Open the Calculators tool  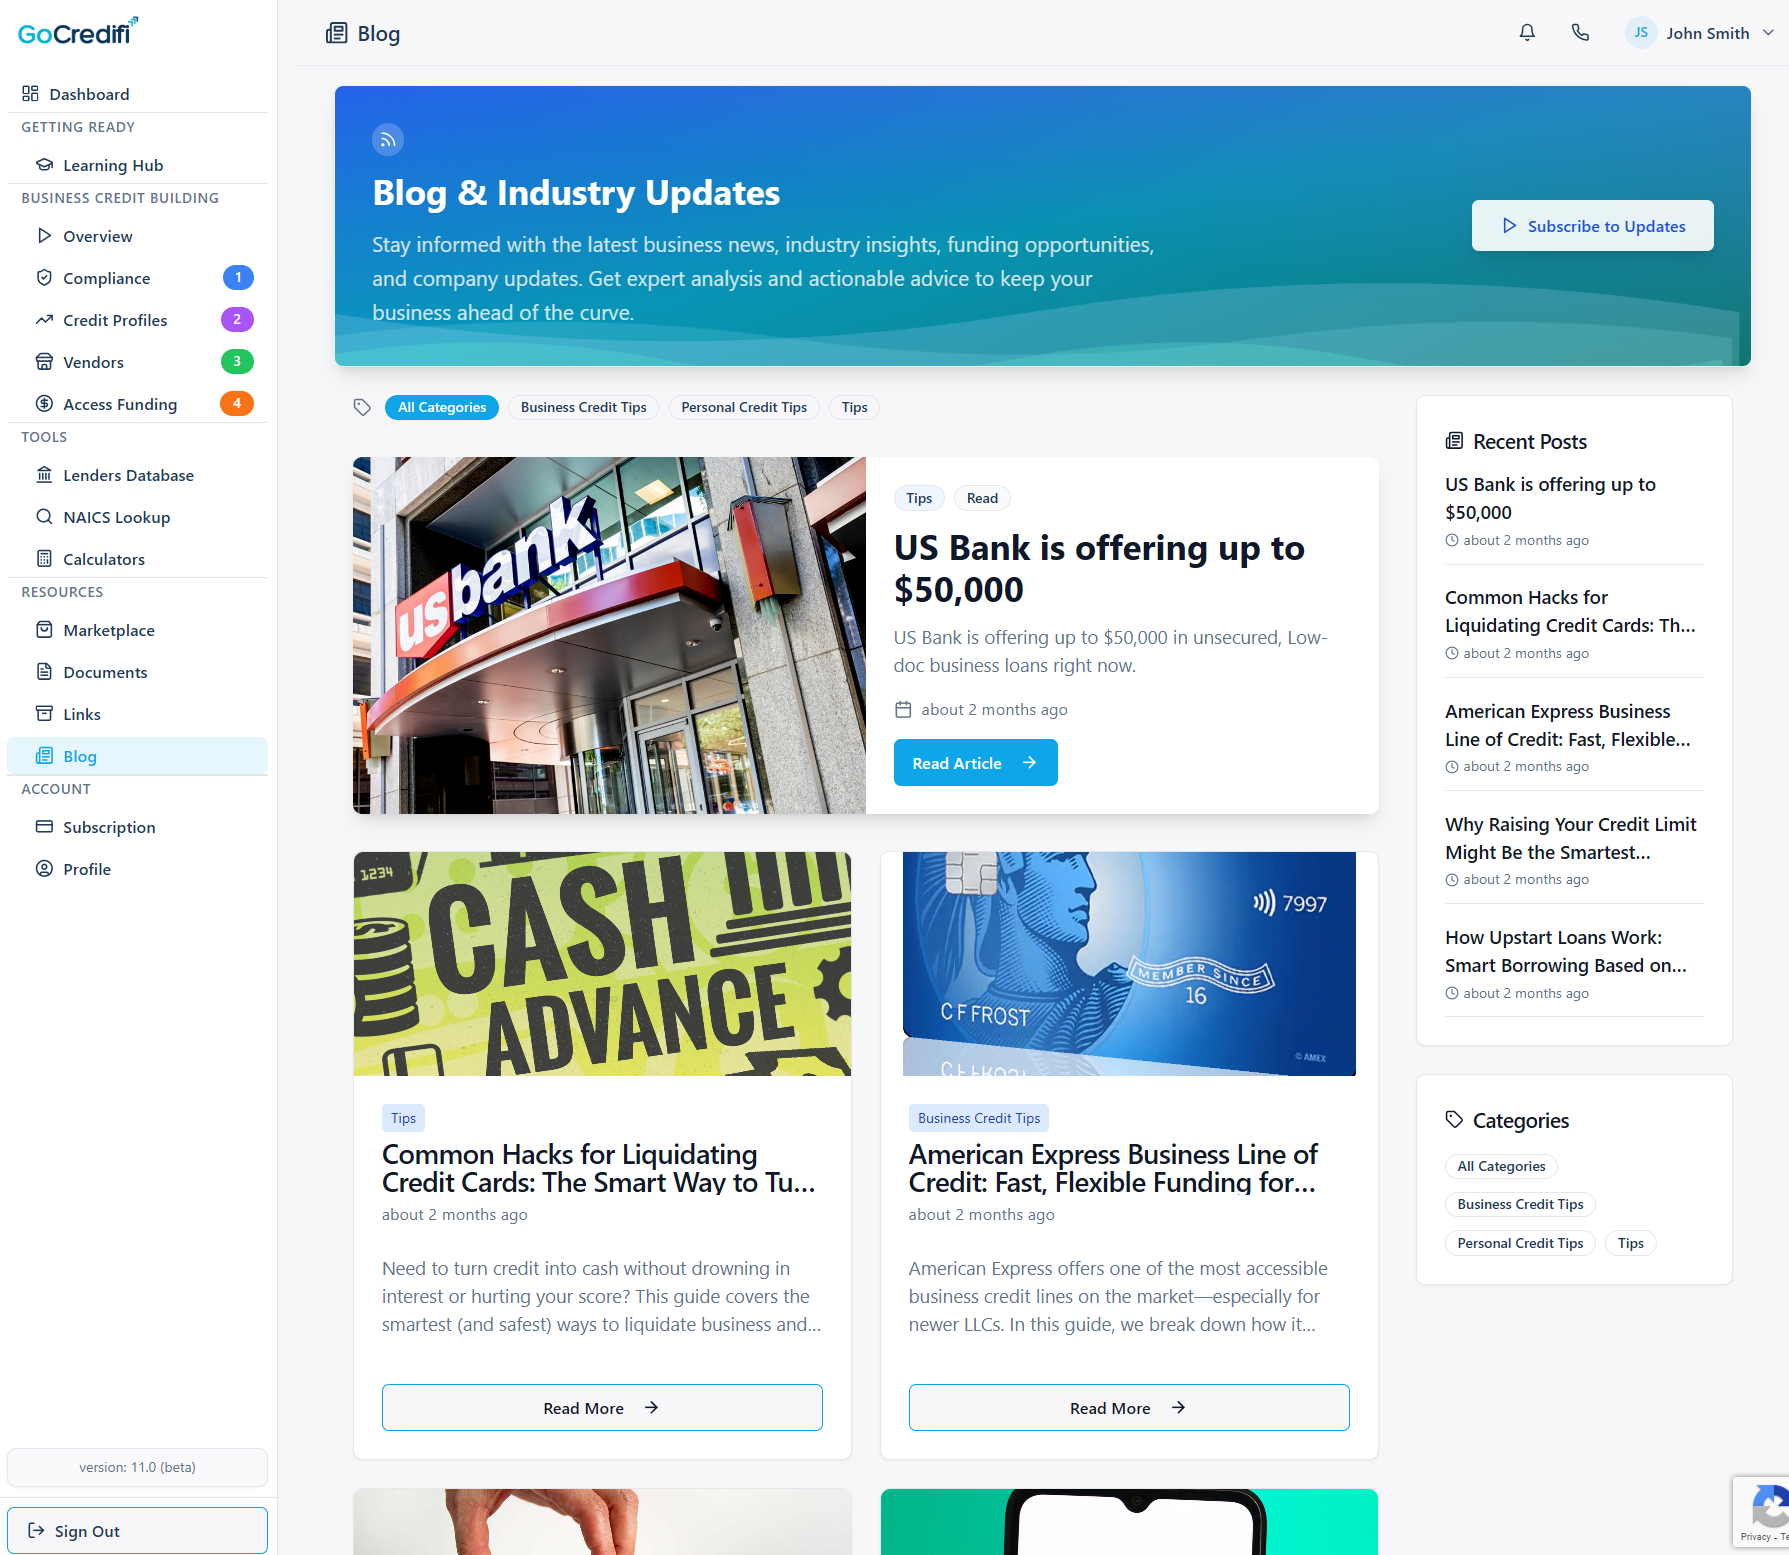104,559
